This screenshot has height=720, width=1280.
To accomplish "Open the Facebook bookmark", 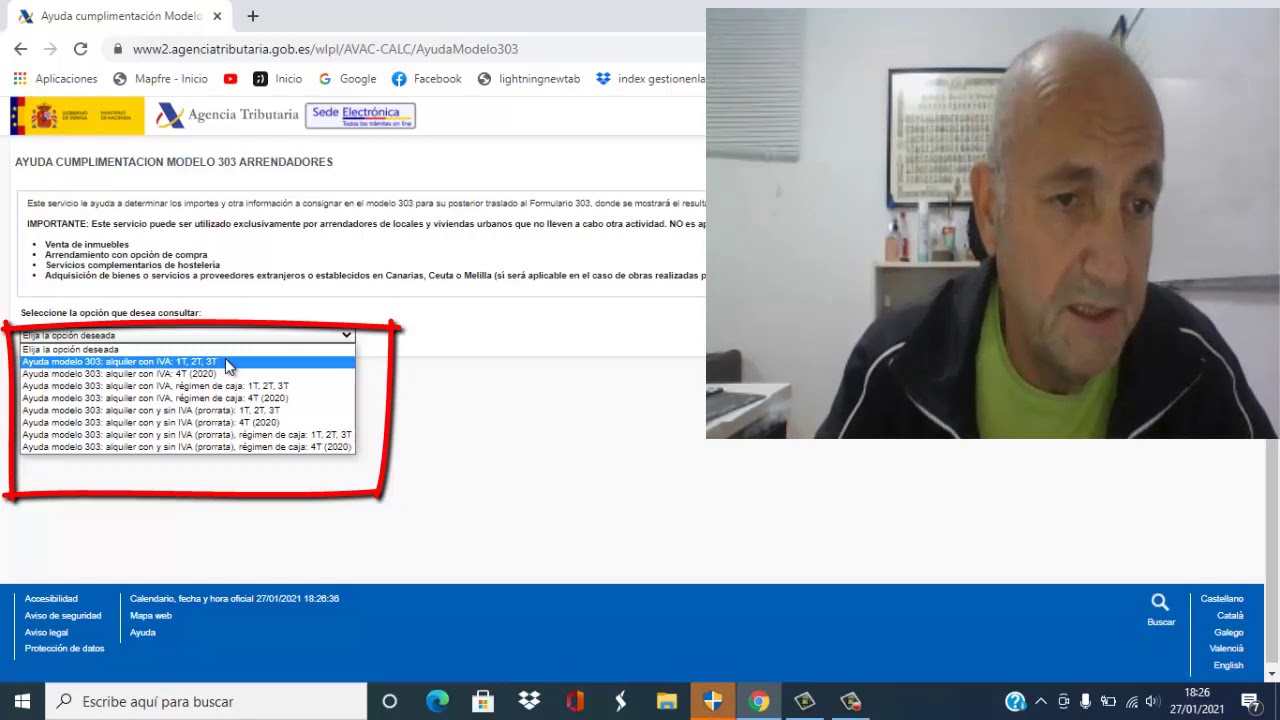I will point(428,79).
